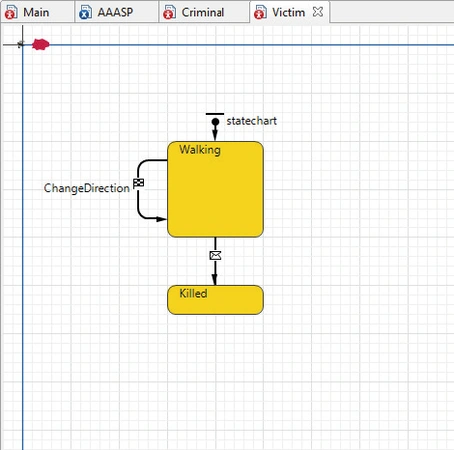The height and width of the screenshot is (450, 454).
Task: Select the Killed state block
Action: click(x=215, y=300)
